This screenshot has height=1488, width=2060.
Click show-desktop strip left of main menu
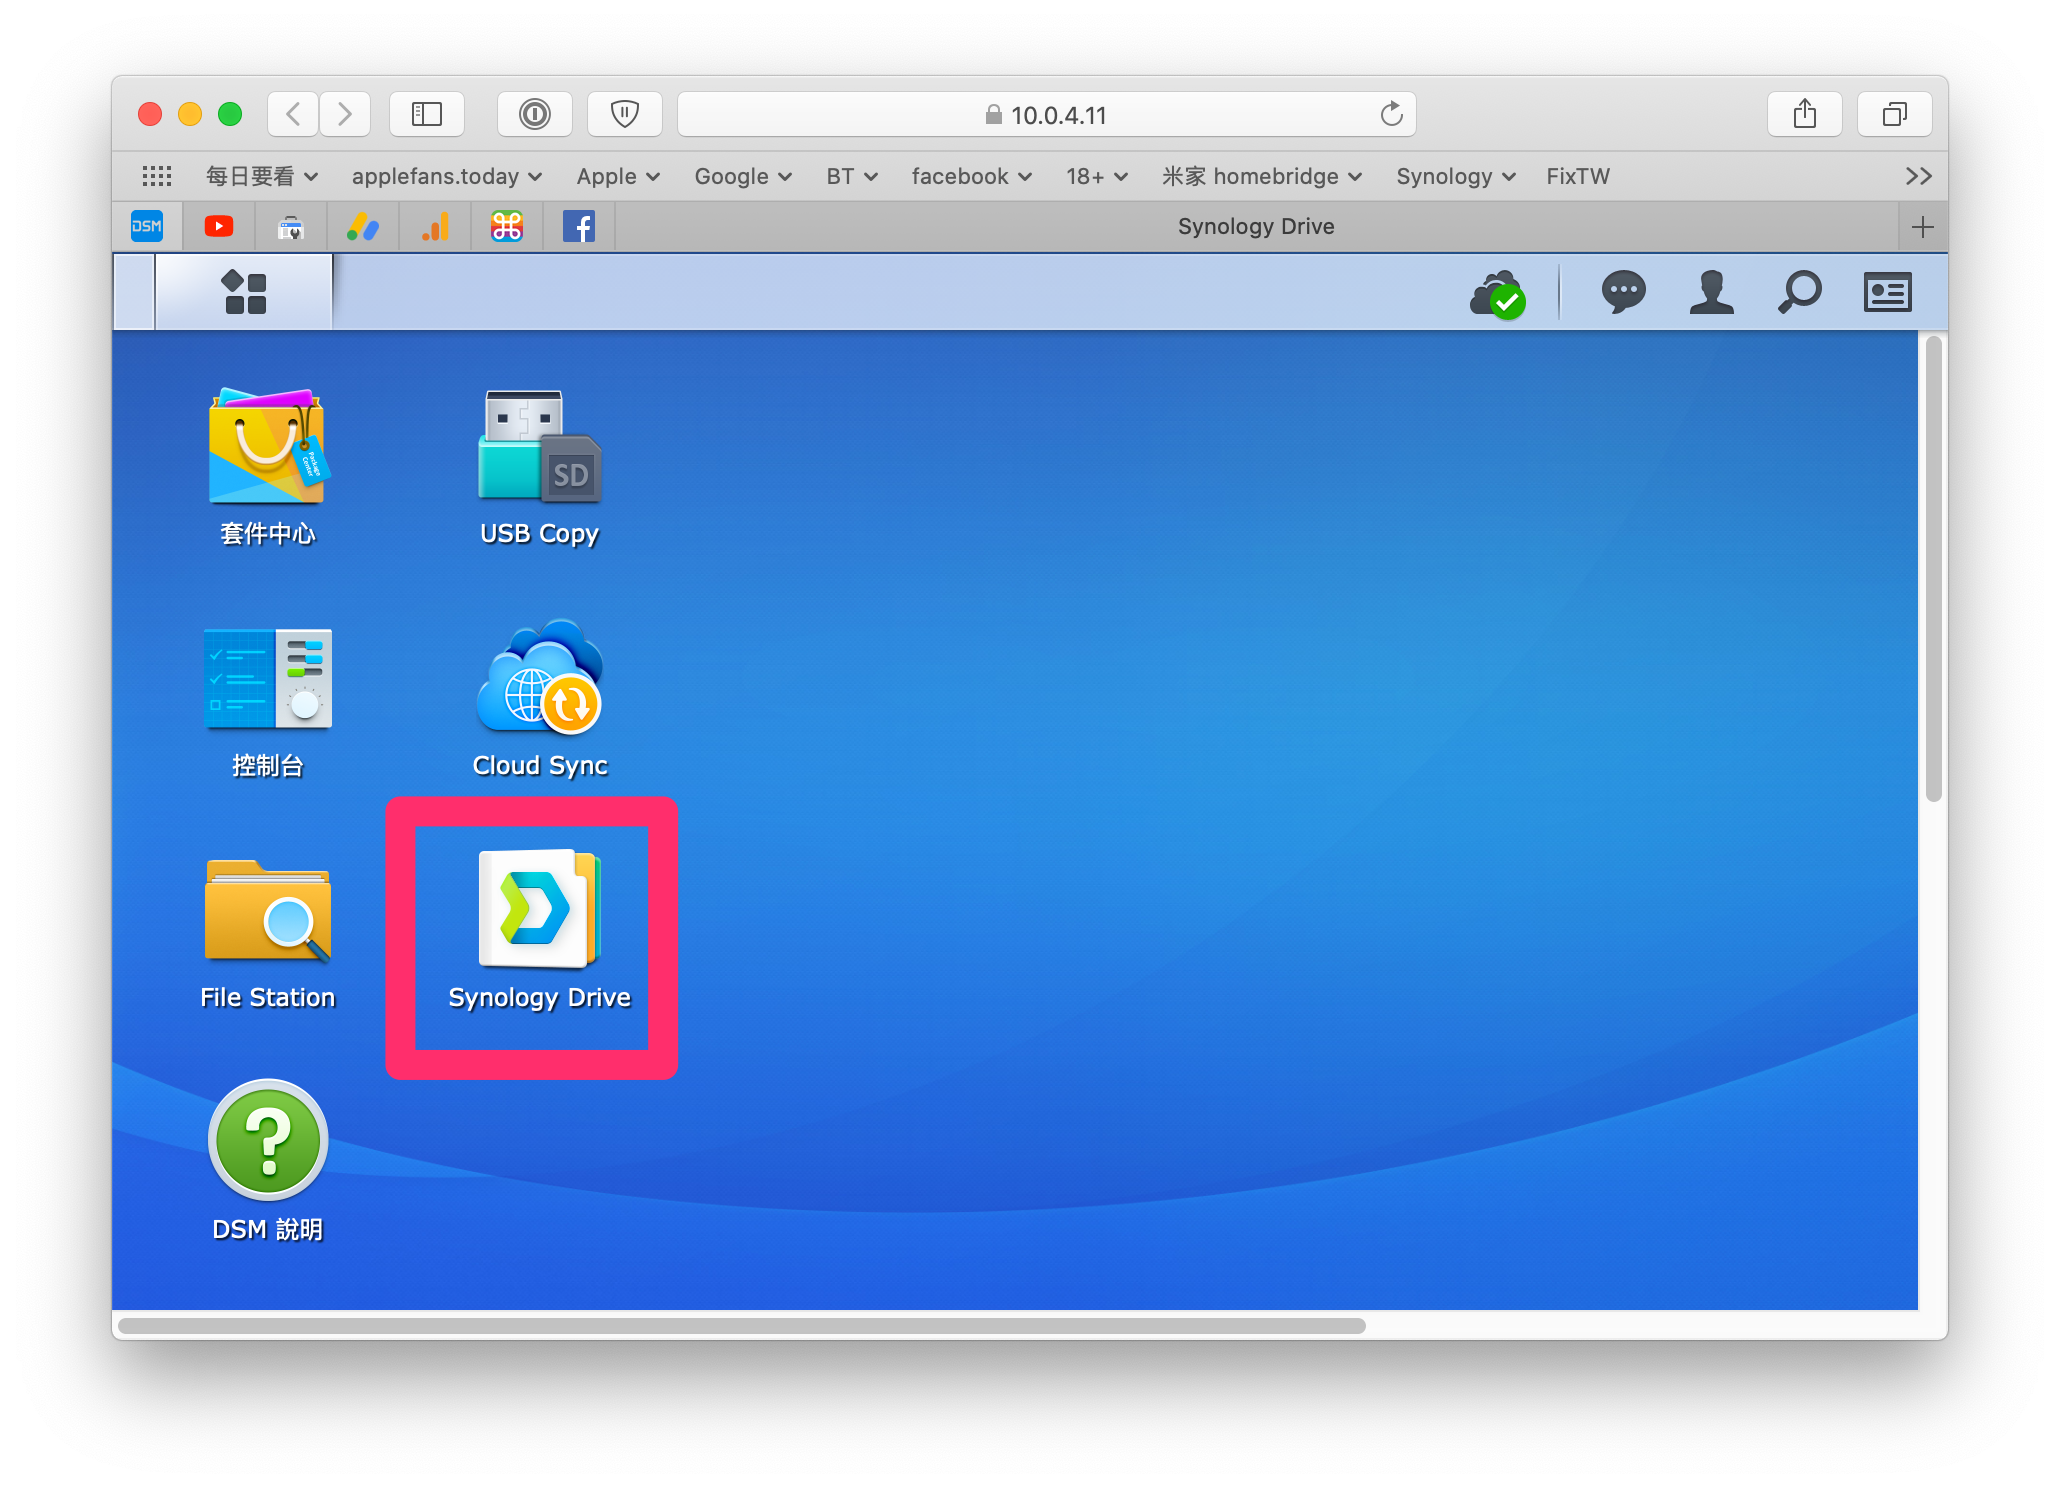pyautogui.click(x=134, y=292)
